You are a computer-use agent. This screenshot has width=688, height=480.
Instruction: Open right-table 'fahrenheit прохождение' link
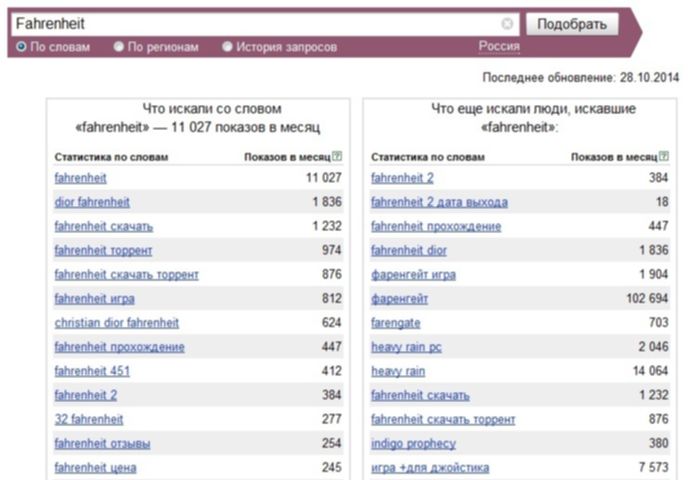(x=436, y=226)
